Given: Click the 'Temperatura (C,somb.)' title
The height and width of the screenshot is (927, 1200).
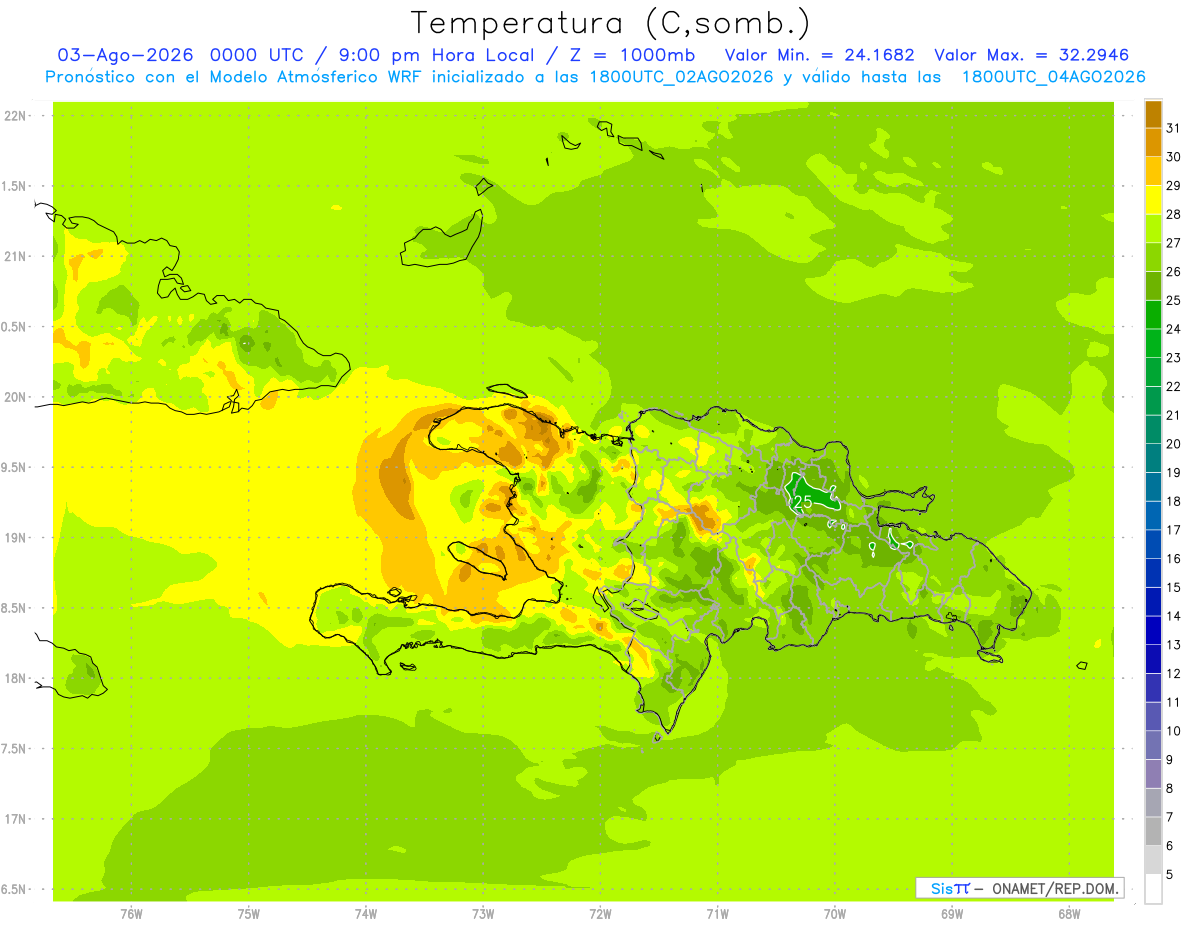Looking at the screenshot, I should coord(611,23).
